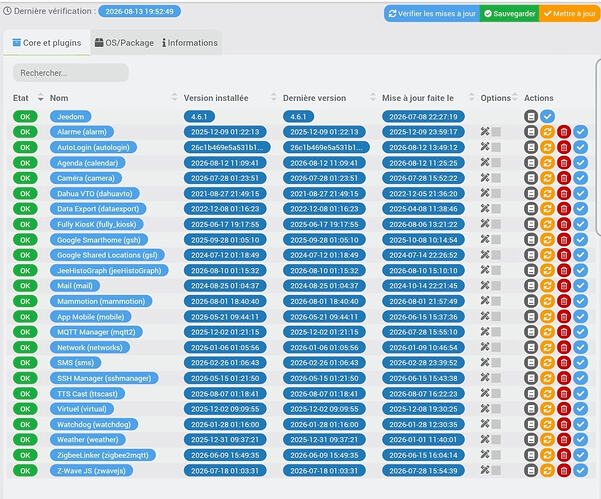Open changelog for Network (networks) plugin
The image size is (601, 499).
531,348
